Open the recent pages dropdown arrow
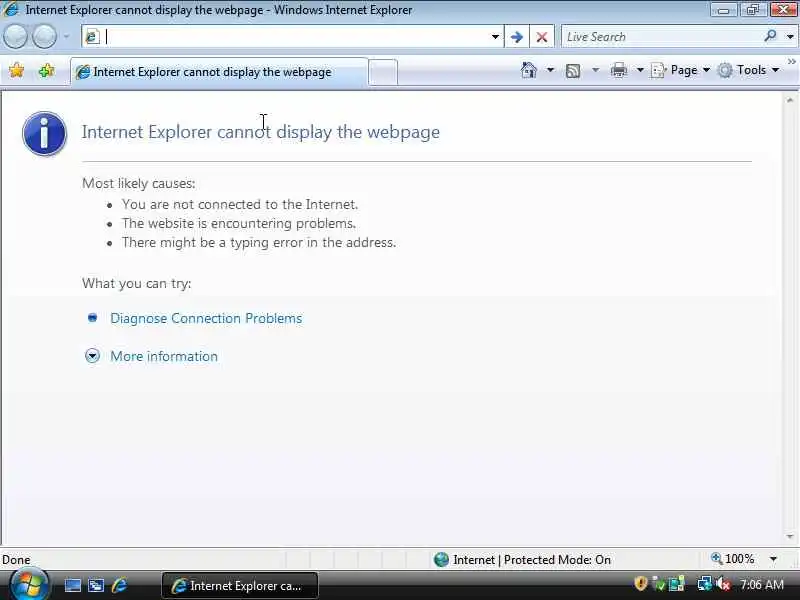The height and width of the screenshot is (600, 800). [66, 36]
